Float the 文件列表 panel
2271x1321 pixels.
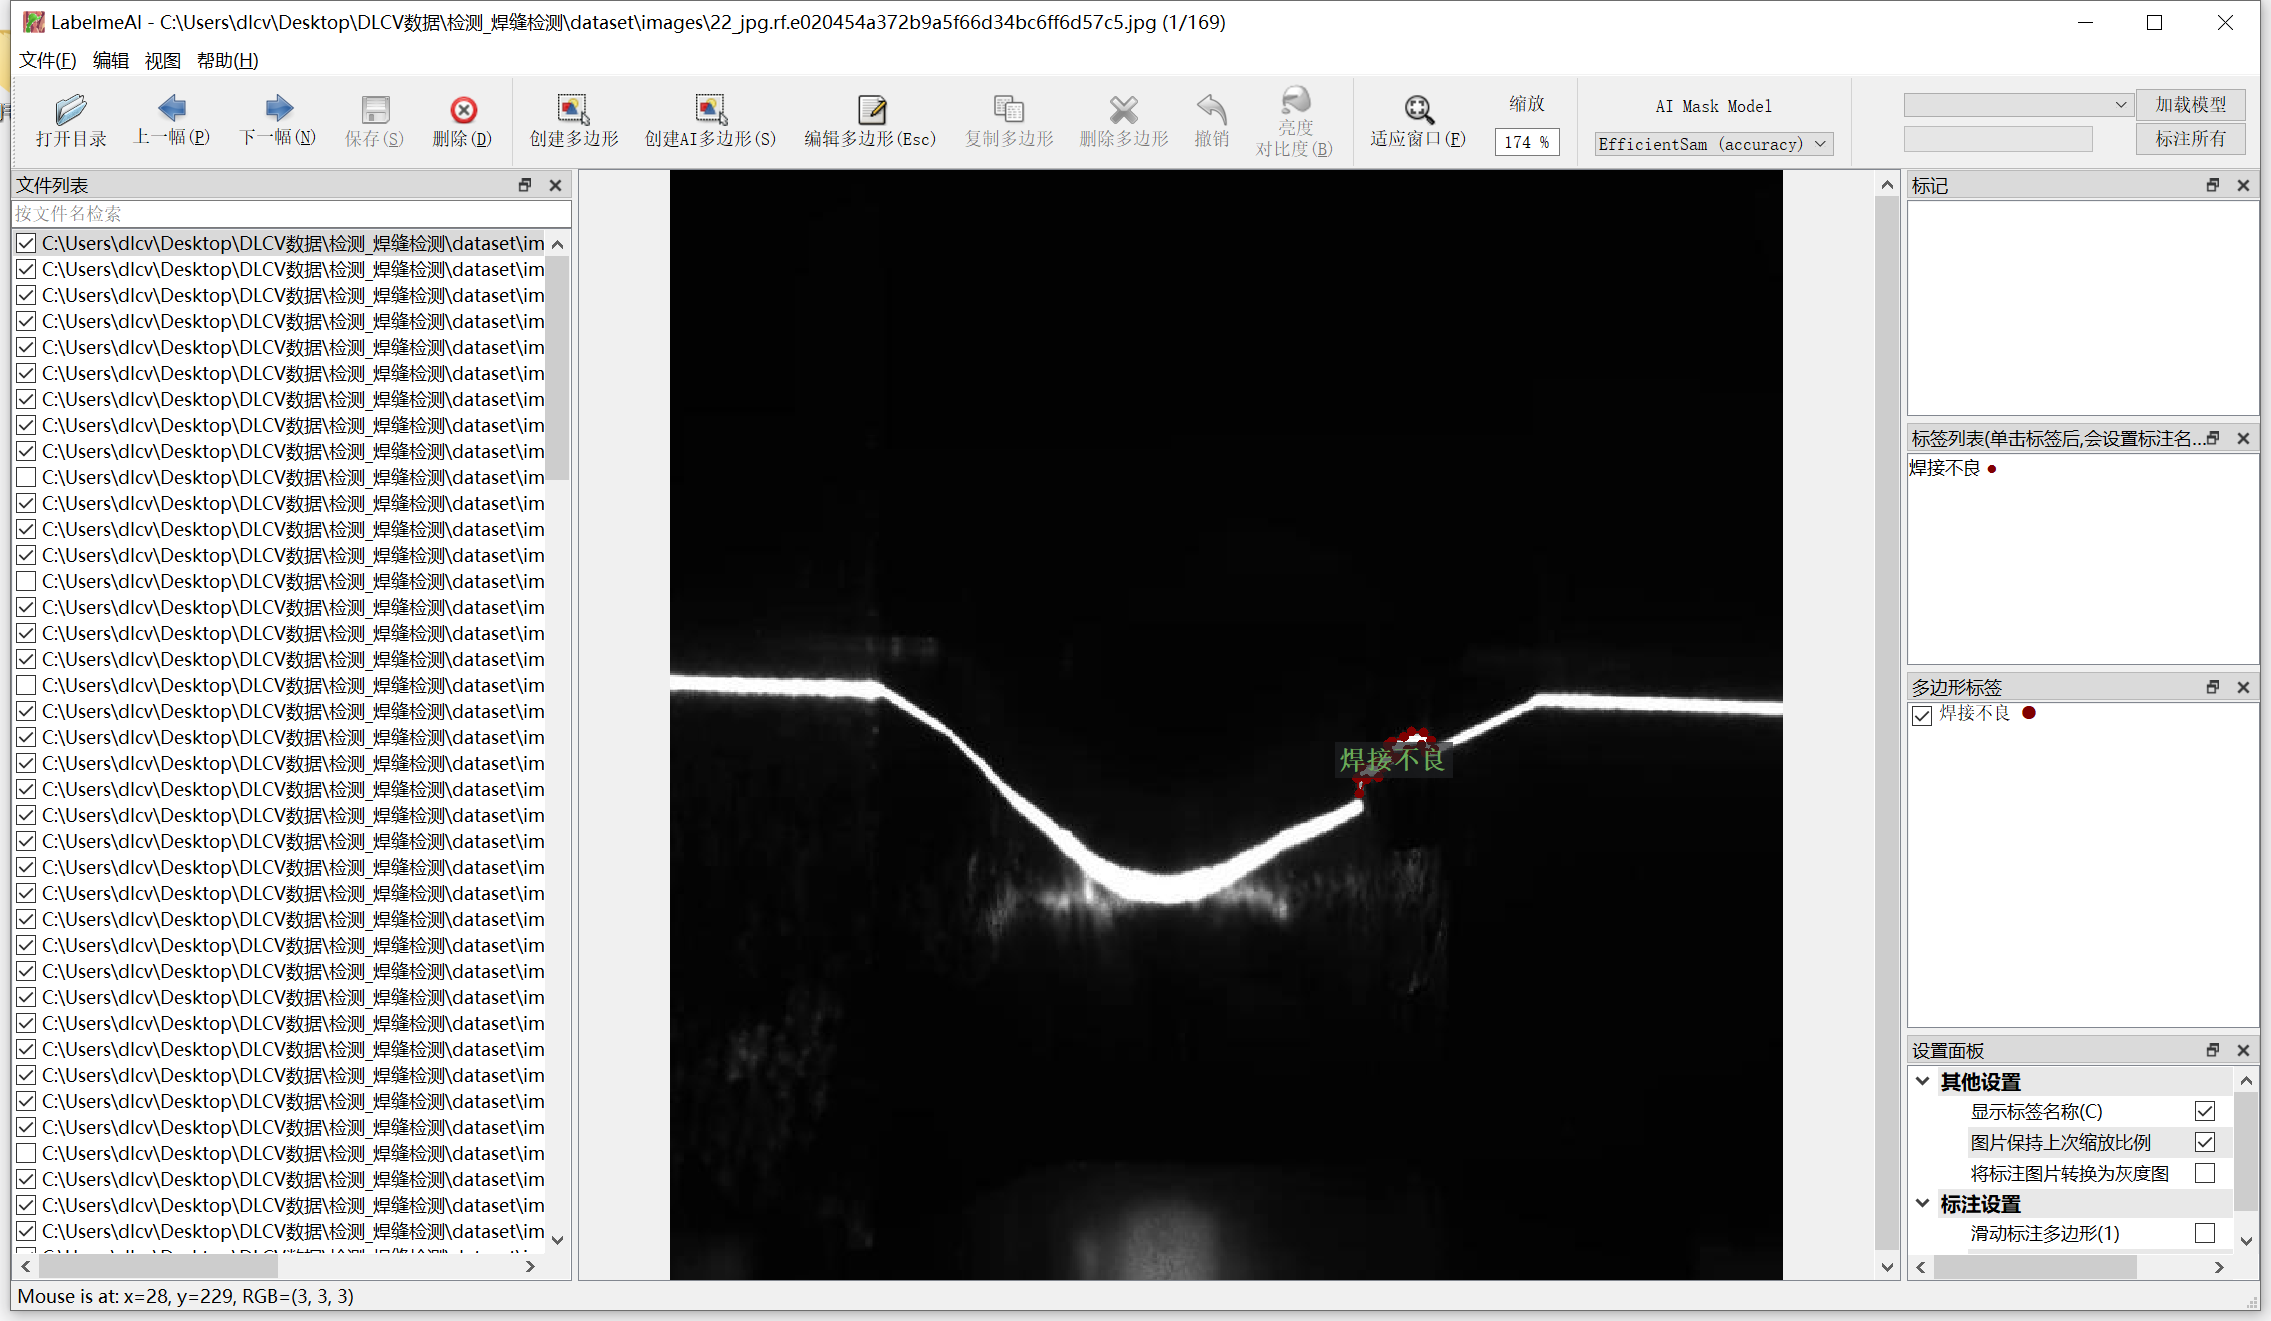[525, 185]
